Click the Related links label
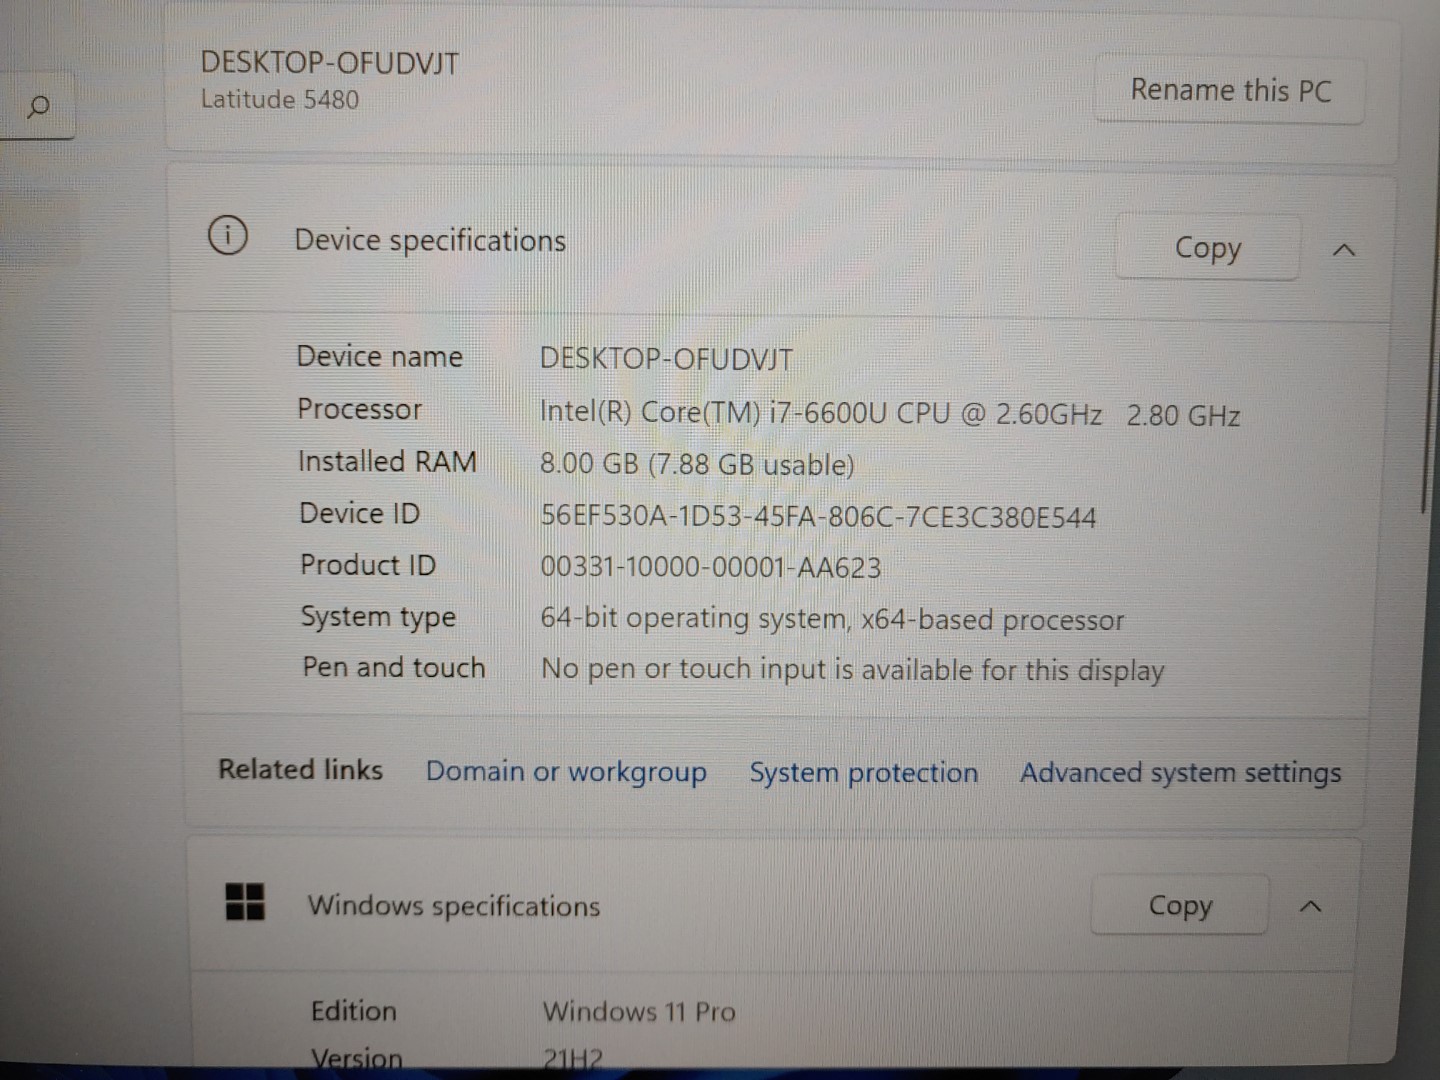The width and height of the screenshot is (1440, 1080). [x=301, y=769]
